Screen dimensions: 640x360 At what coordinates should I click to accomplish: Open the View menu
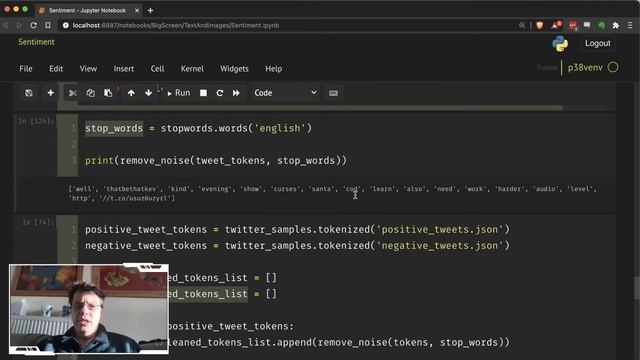coord(88,69)
